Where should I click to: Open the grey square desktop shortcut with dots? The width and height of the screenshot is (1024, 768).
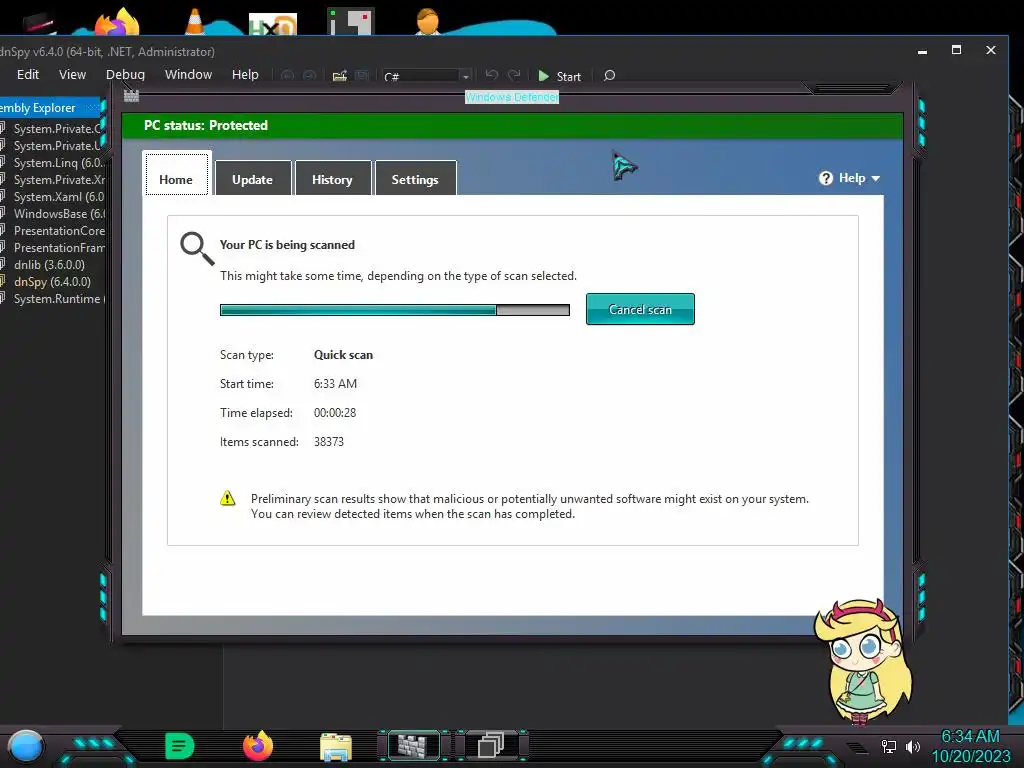[x=351, y=21]
